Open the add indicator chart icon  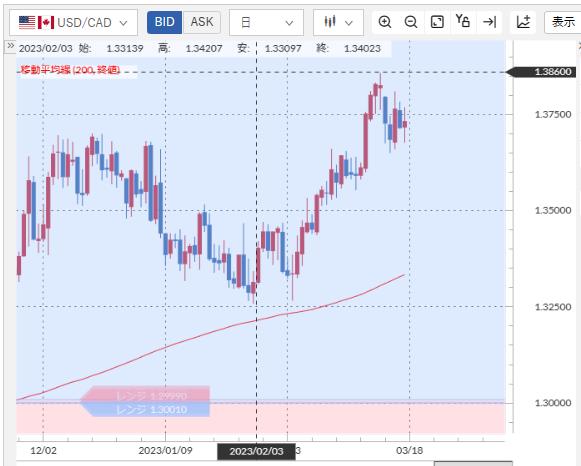click(x=524, y=22)
